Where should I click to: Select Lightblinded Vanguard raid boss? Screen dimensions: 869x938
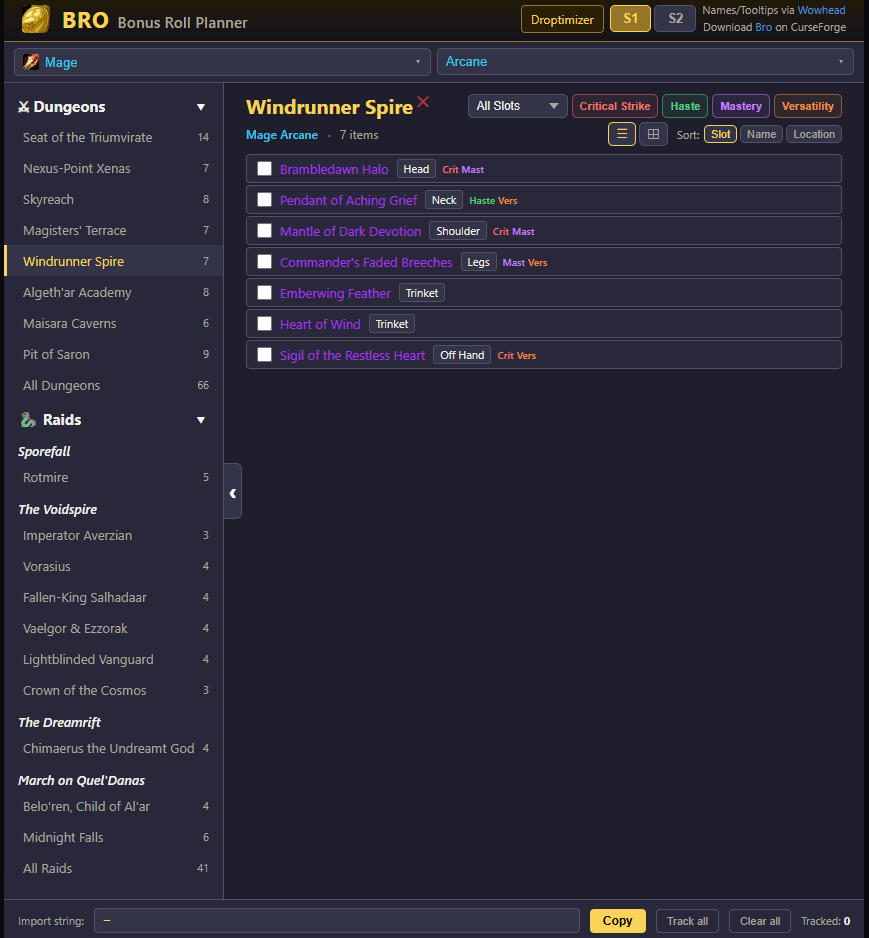click(x=114, y=659)
